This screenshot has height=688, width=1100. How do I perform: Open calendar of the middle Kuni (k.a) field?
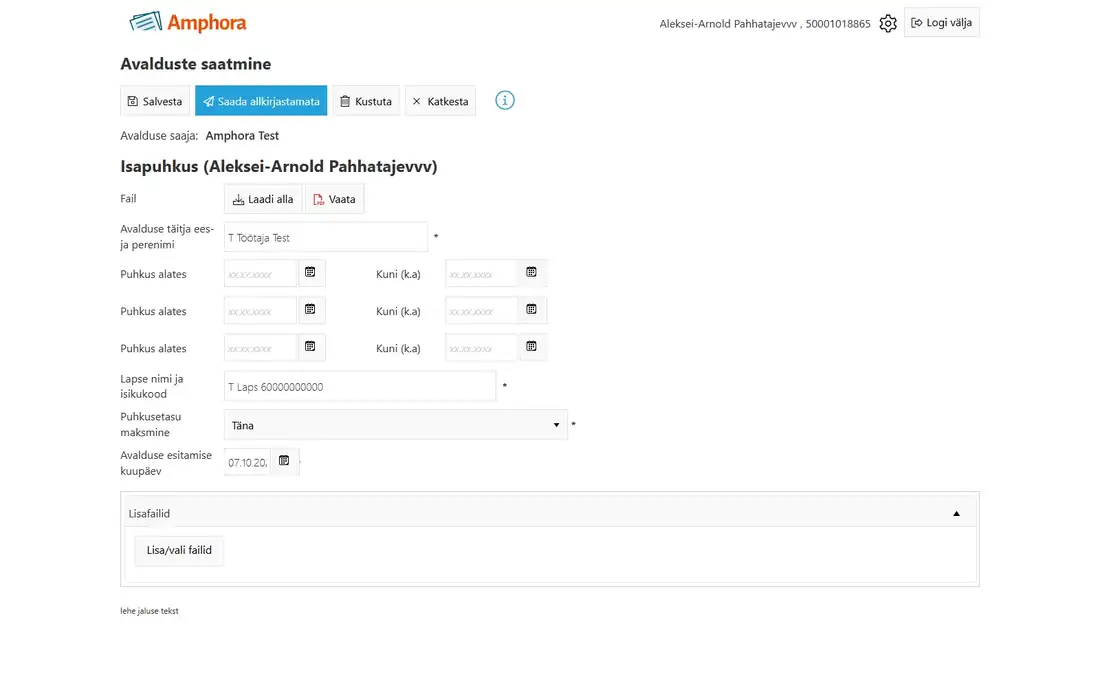(x=532, y=310)
